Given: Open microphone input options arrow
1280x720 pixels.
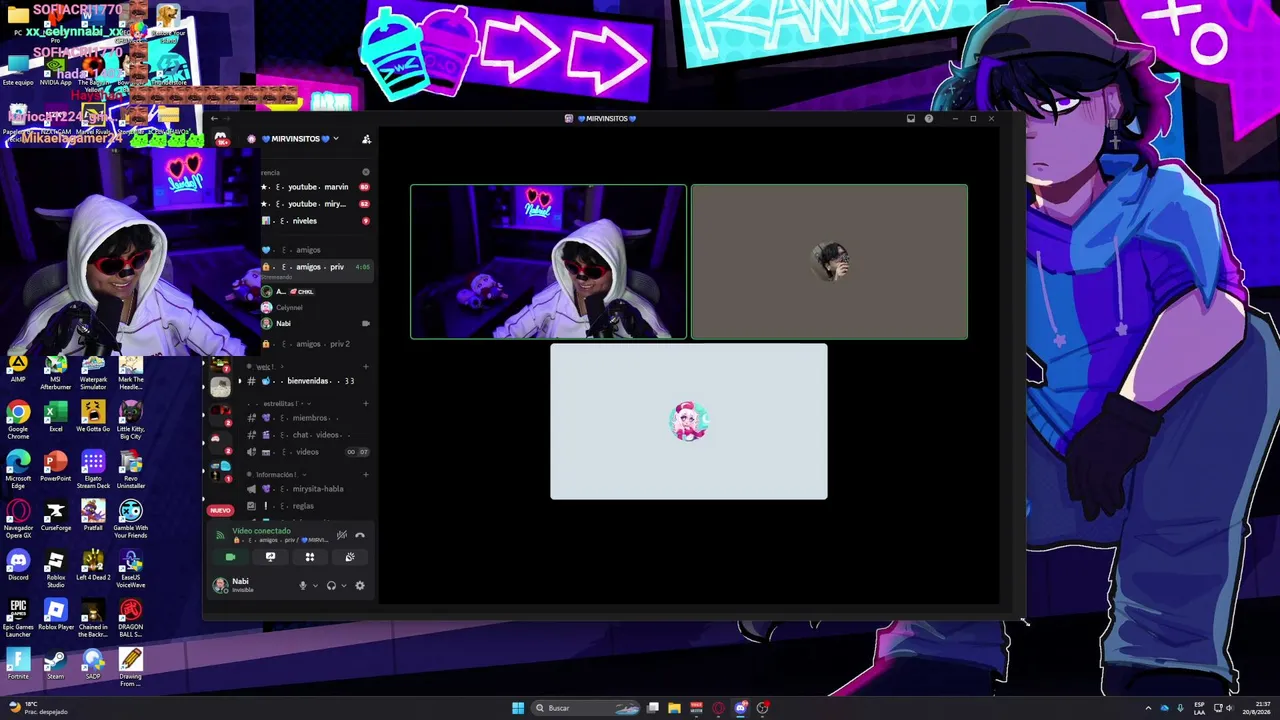Looking at the screenshot, I should [x=315, y=586].
